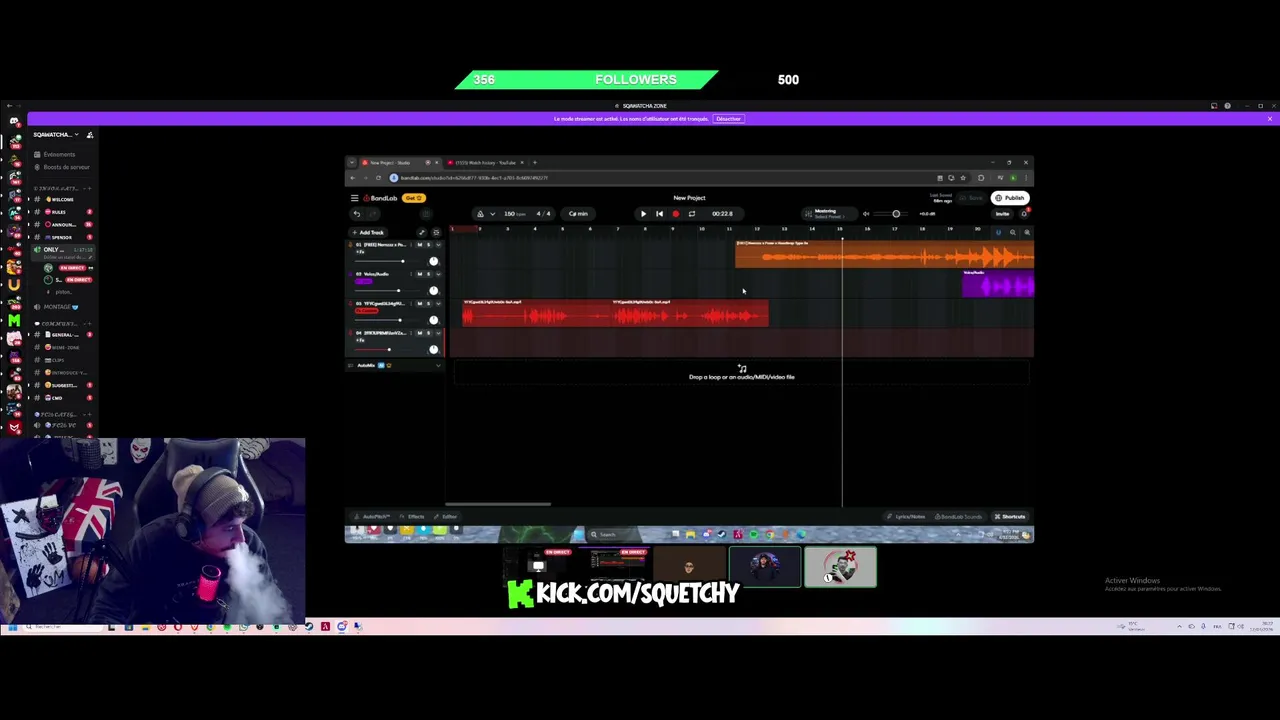Select the purple Voice/Audio region
This screenshot has height=720, width=1280.
click(x=998, y=284)
